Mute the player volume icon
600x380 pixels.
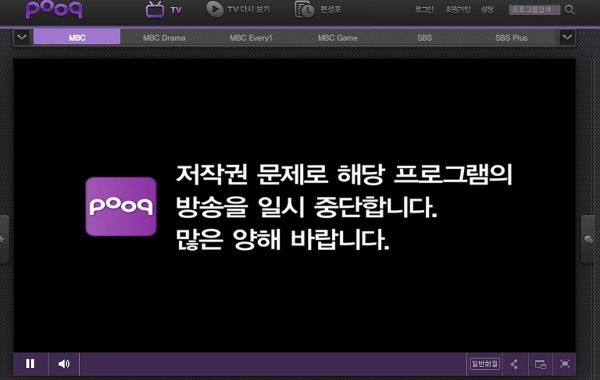click(64, 364)
